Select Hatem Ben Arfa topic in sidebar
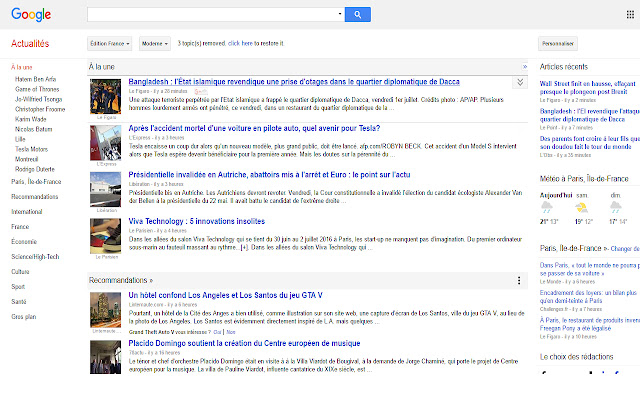The width and height of the screenshot is (640, 400). pos(36,79)
